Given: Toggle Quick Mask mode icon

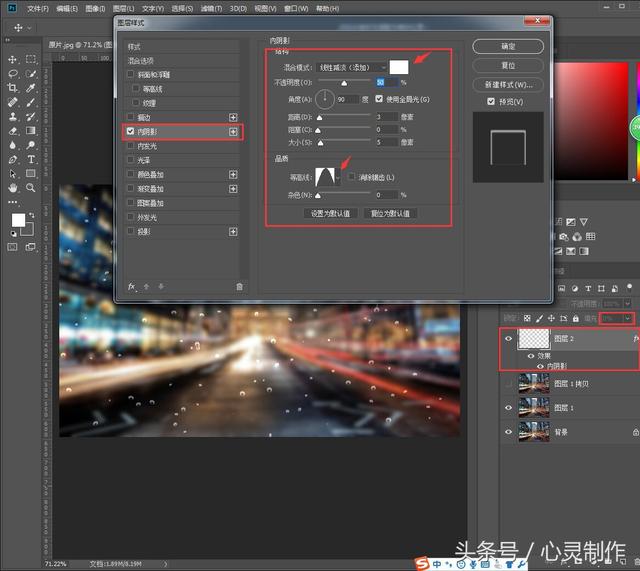Looking at the screenshot, I should tap(13, 247).
